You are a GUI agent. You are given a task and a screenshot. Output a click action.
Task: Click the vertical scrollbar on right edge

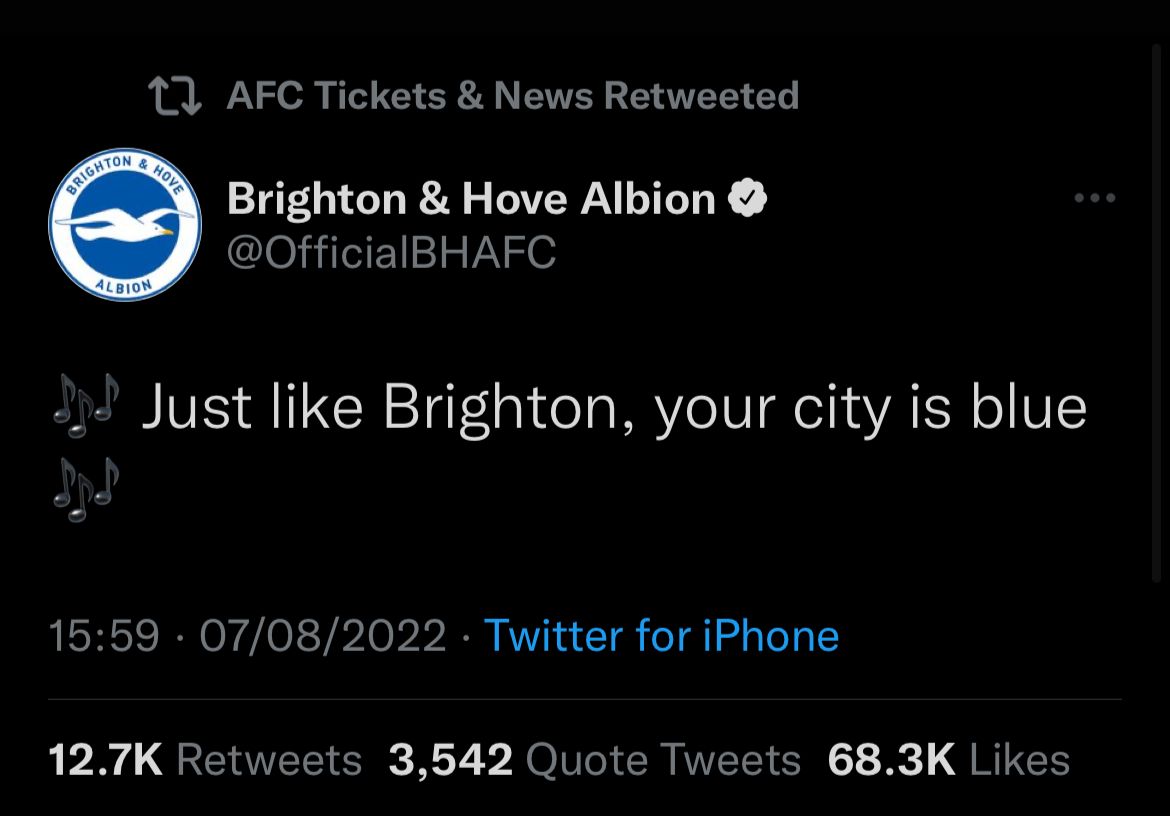click(1160, 300)
